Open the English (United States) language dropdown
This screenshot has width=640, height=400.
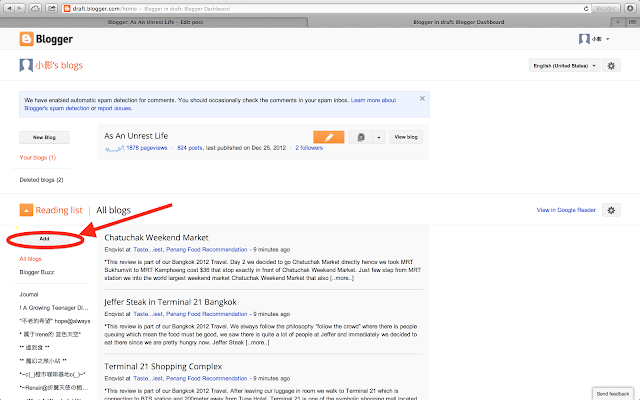coord(564,65)
